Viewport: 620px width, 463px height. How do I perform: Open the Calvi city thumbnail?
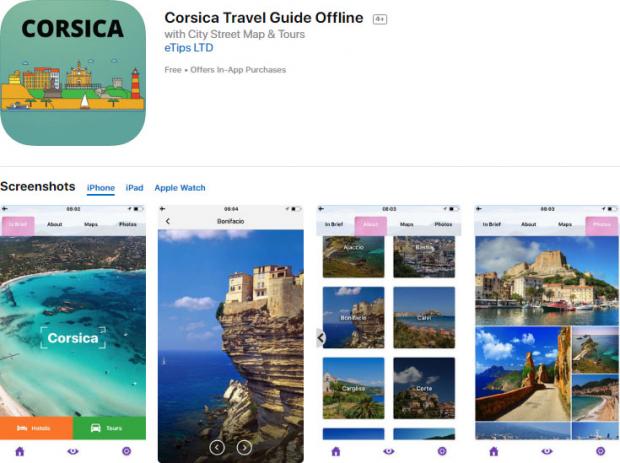point(424,317)
